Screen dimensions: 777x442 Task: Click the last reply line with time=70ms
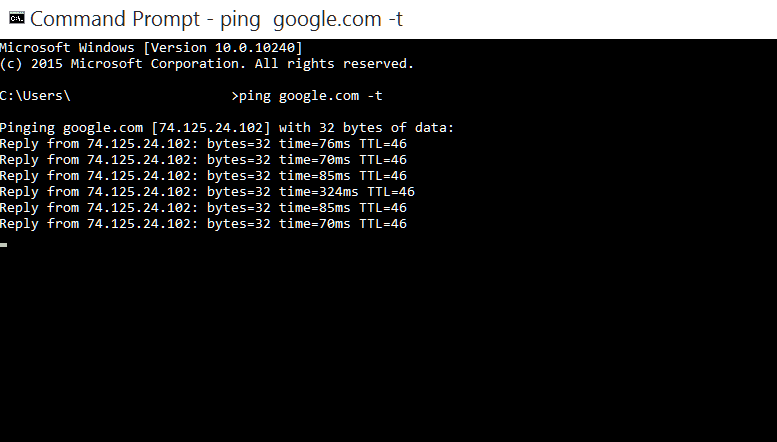click(203, 224)
